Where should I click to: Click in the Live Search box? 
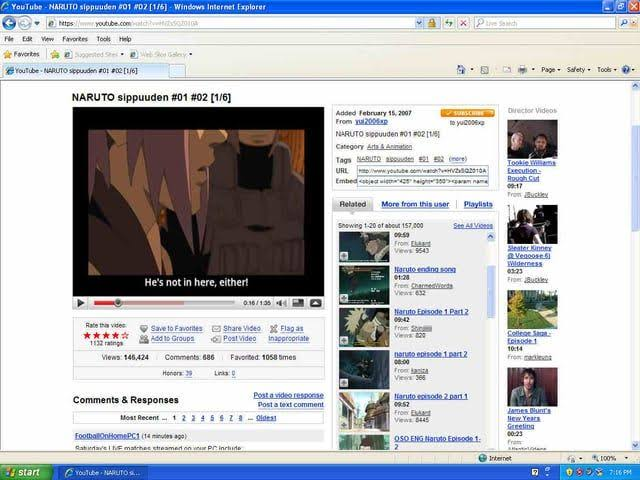(x=545, y=23)
